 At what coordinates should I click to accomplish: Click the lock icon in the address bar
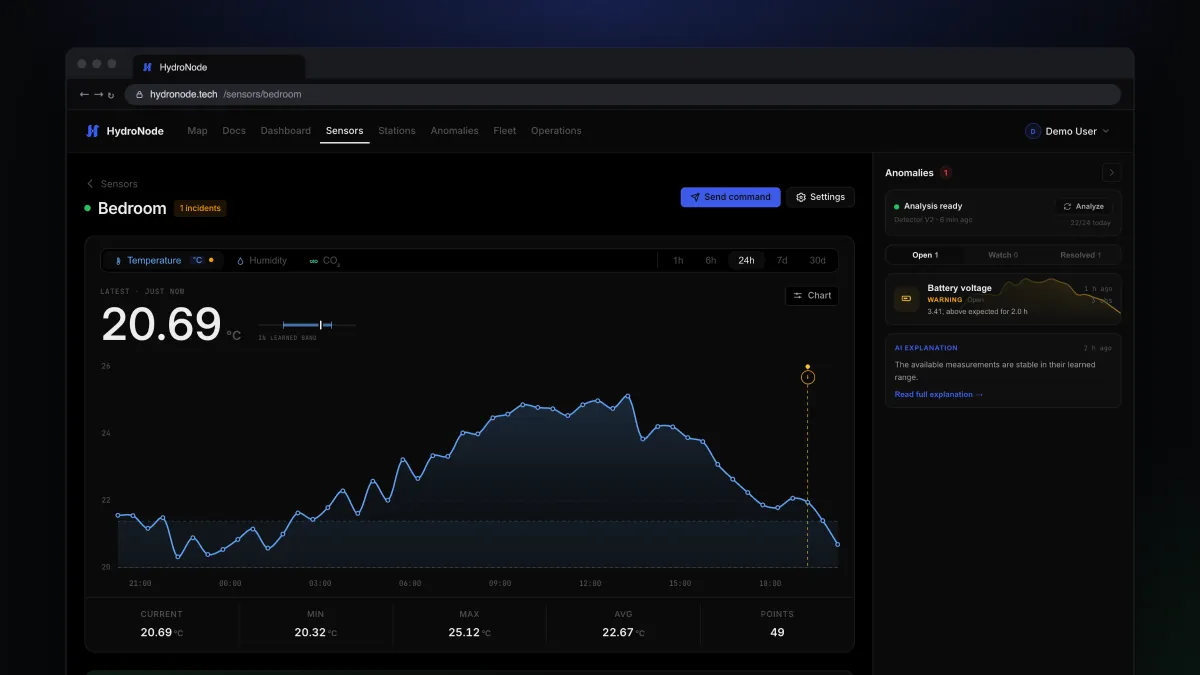click(140, 95)
